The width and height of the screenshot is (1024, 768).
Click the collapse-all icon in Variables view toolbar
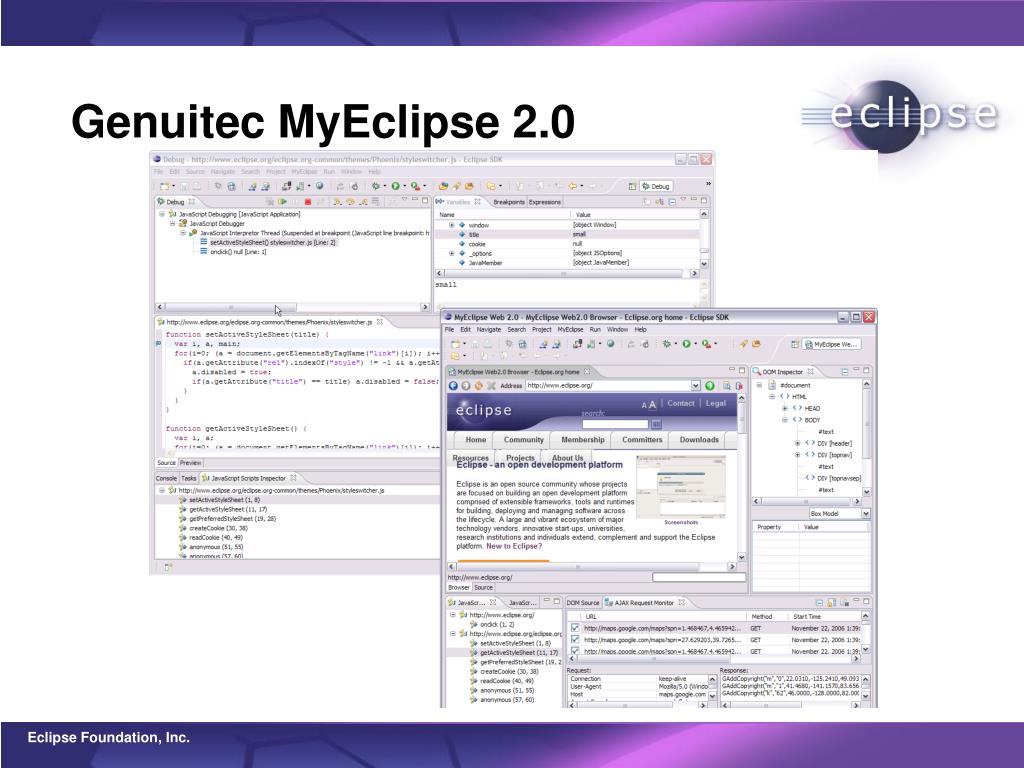pos(672,202)
